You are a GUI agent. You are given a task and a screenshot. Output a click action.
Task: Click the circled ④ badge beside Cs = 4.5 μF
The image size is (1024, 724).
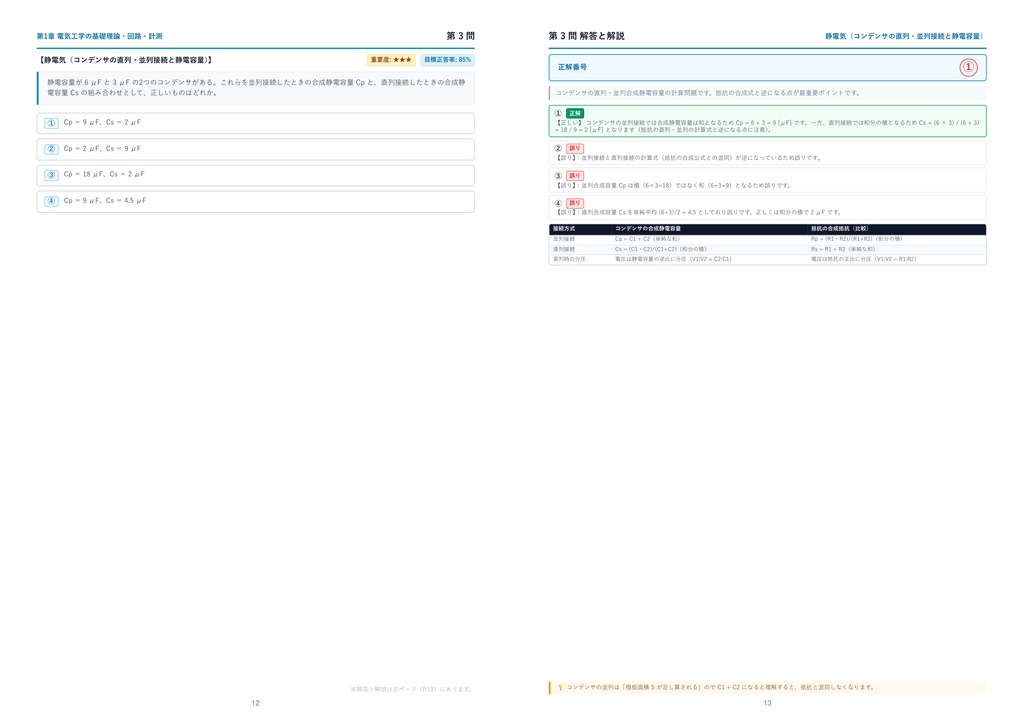(52, 201)
